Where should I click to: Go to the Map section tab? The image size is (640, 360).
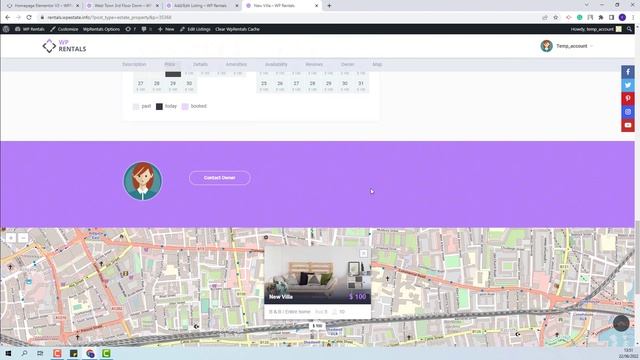coord(377,64)
